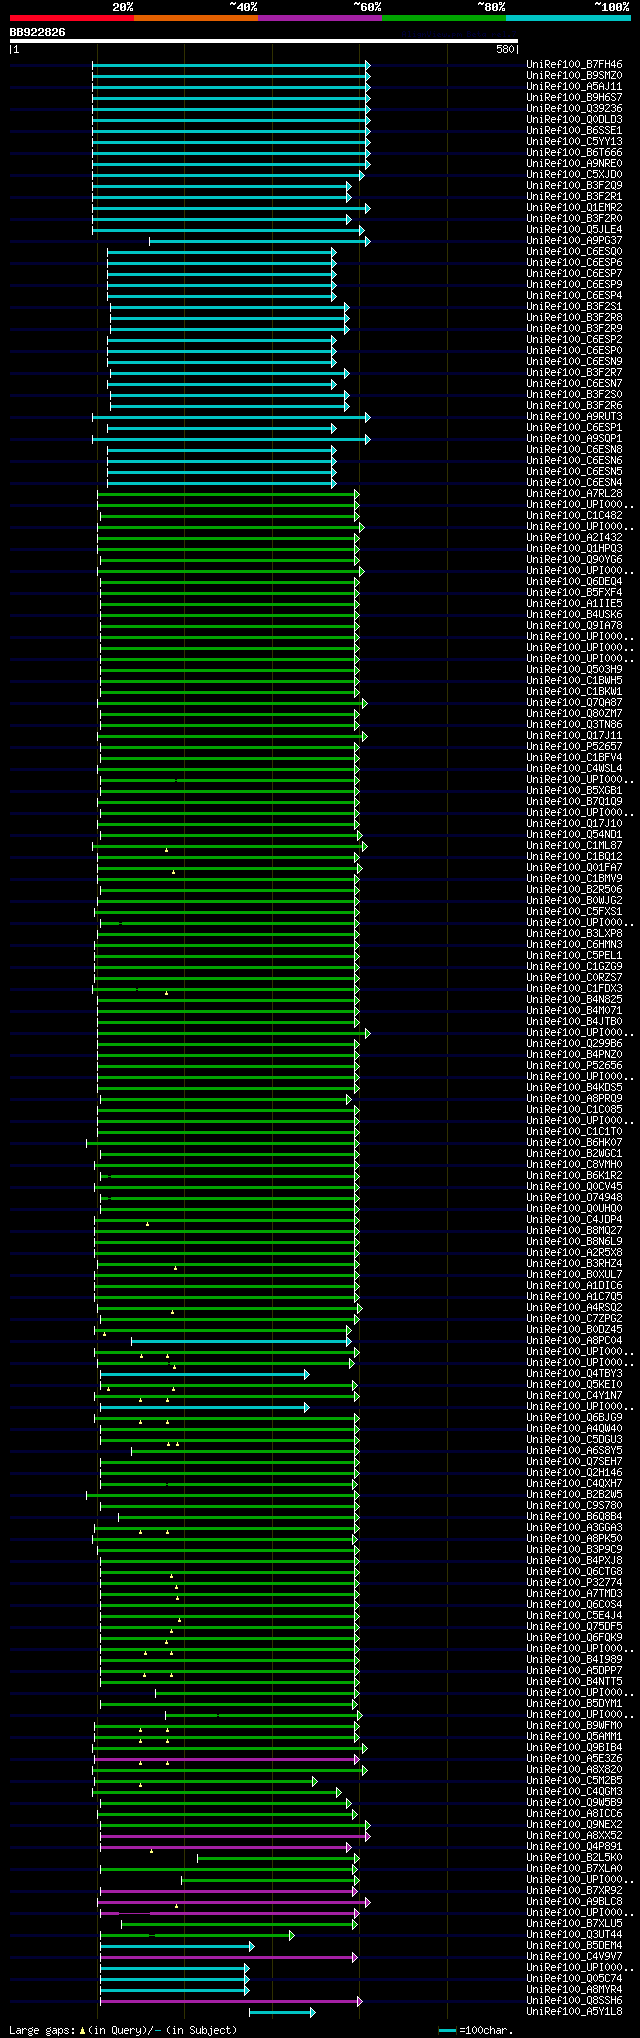Select the label UniRef100_C1ML87
640x2038 pixels.
tap(574, 846)
